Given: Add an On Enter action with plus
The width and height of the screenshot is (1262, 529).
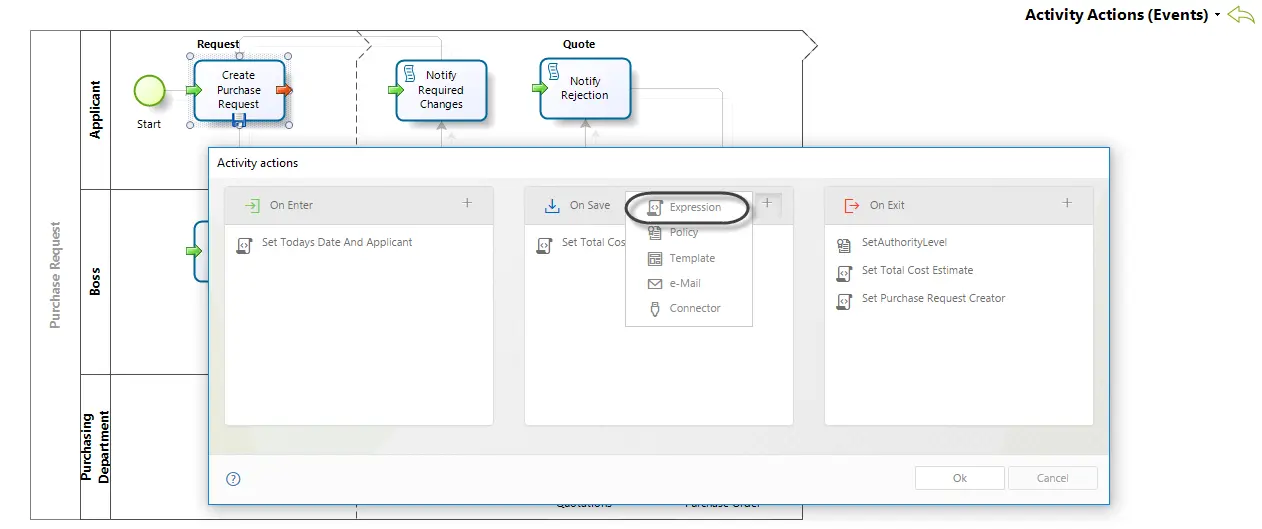Looking at the screenshot, I should click(x=467, y=203).
